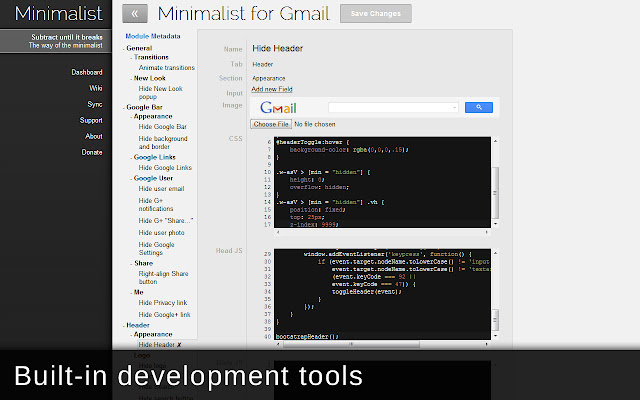Open the Support page

tap(91, 120)
